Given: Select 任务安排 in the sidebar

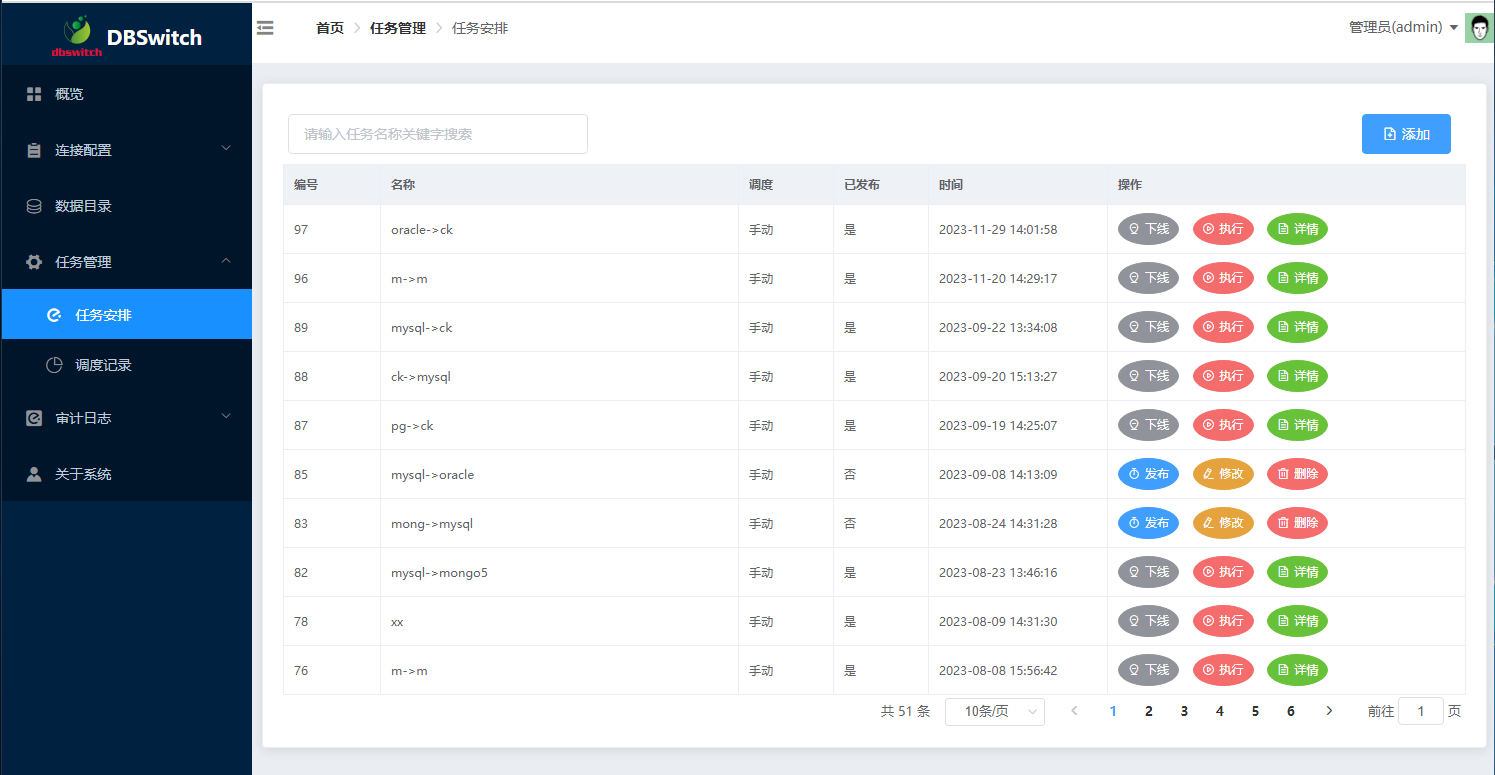Looking at the screenshot, I should [x=103, y=315].
